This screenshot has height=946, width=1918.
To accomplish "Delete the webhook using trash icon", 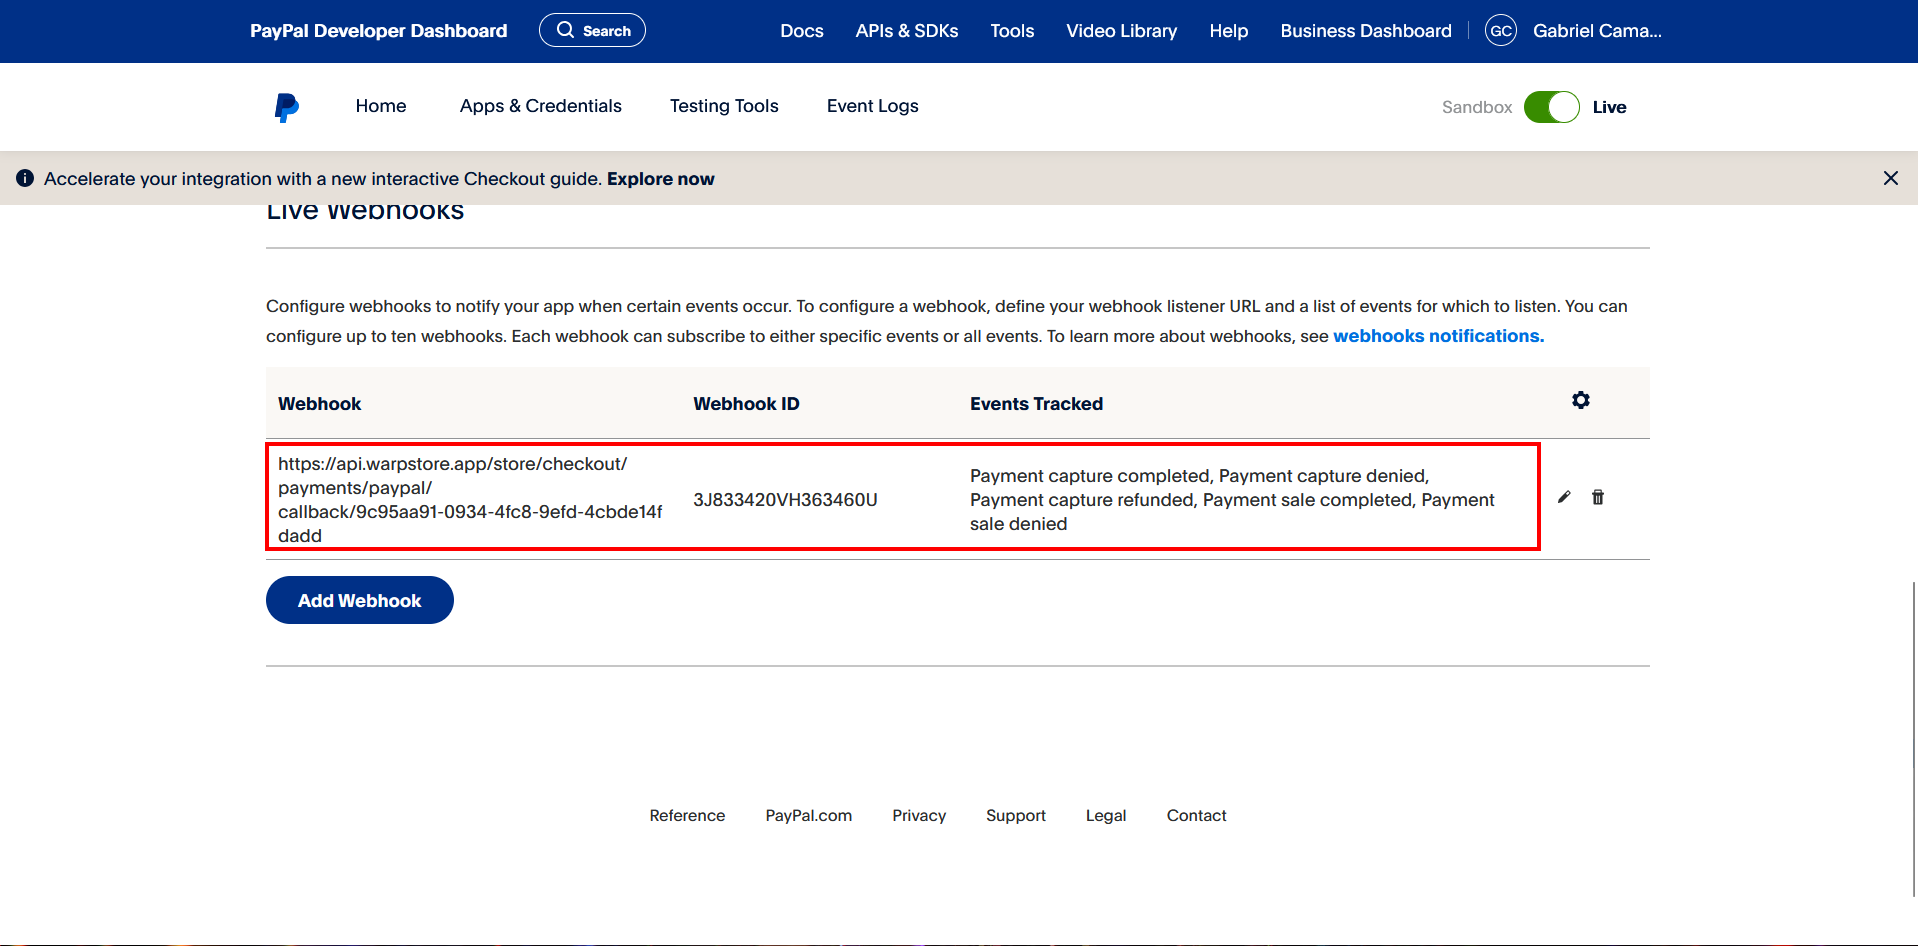I will [x=1598, y=497].
